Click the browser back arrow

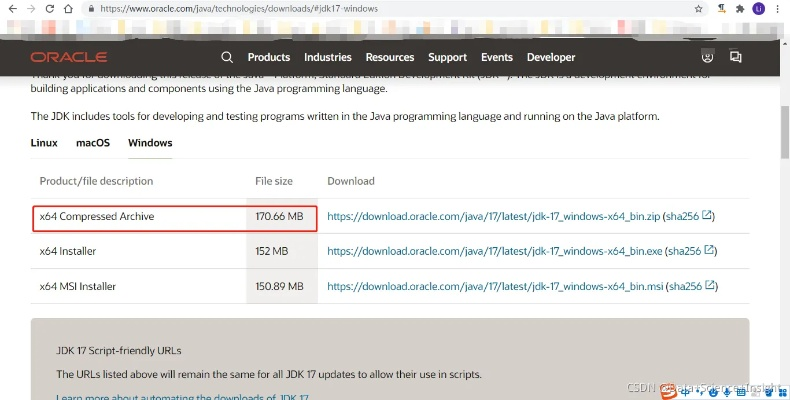click(10, 8)
